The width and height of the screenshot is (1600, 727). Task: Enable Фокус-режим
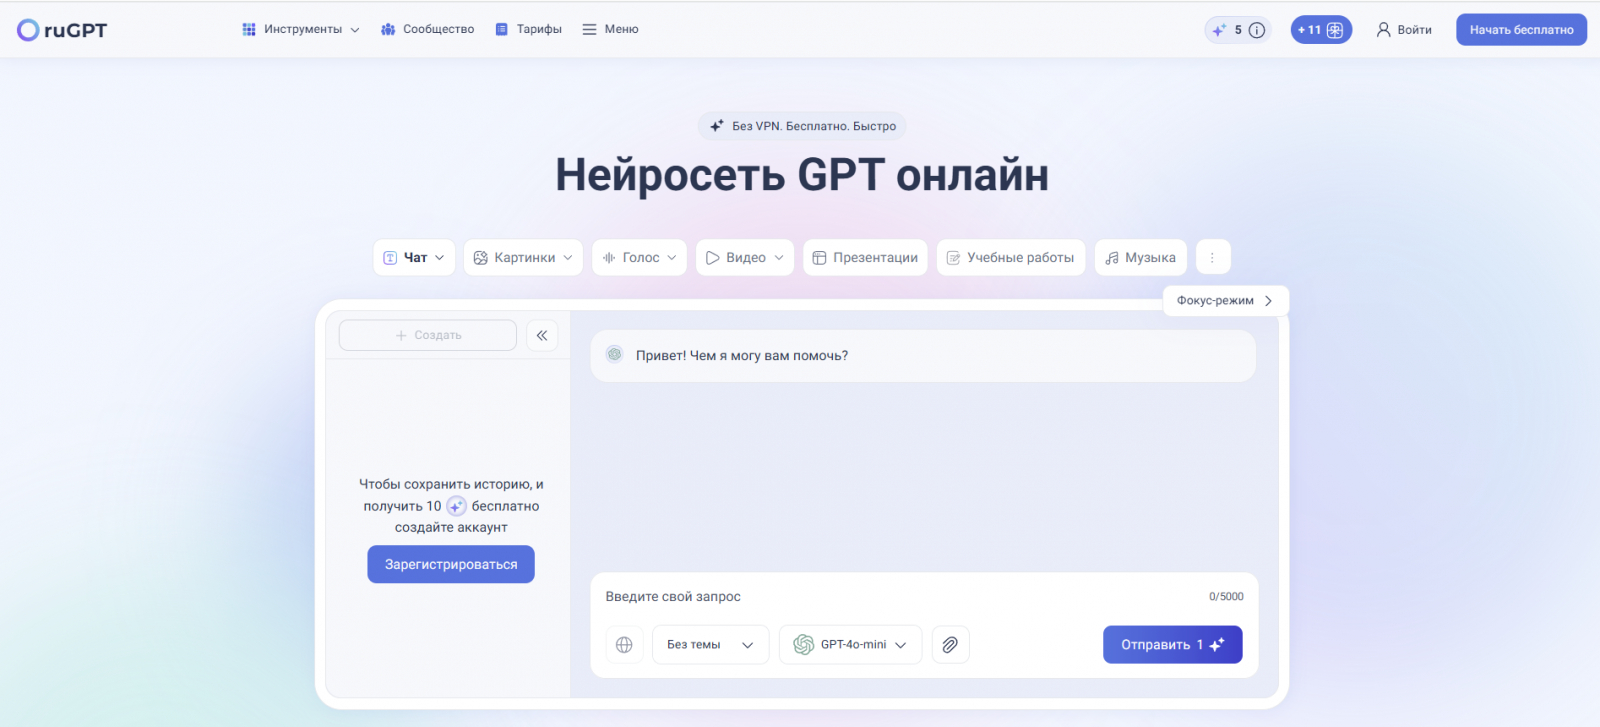pos(1225,301)
